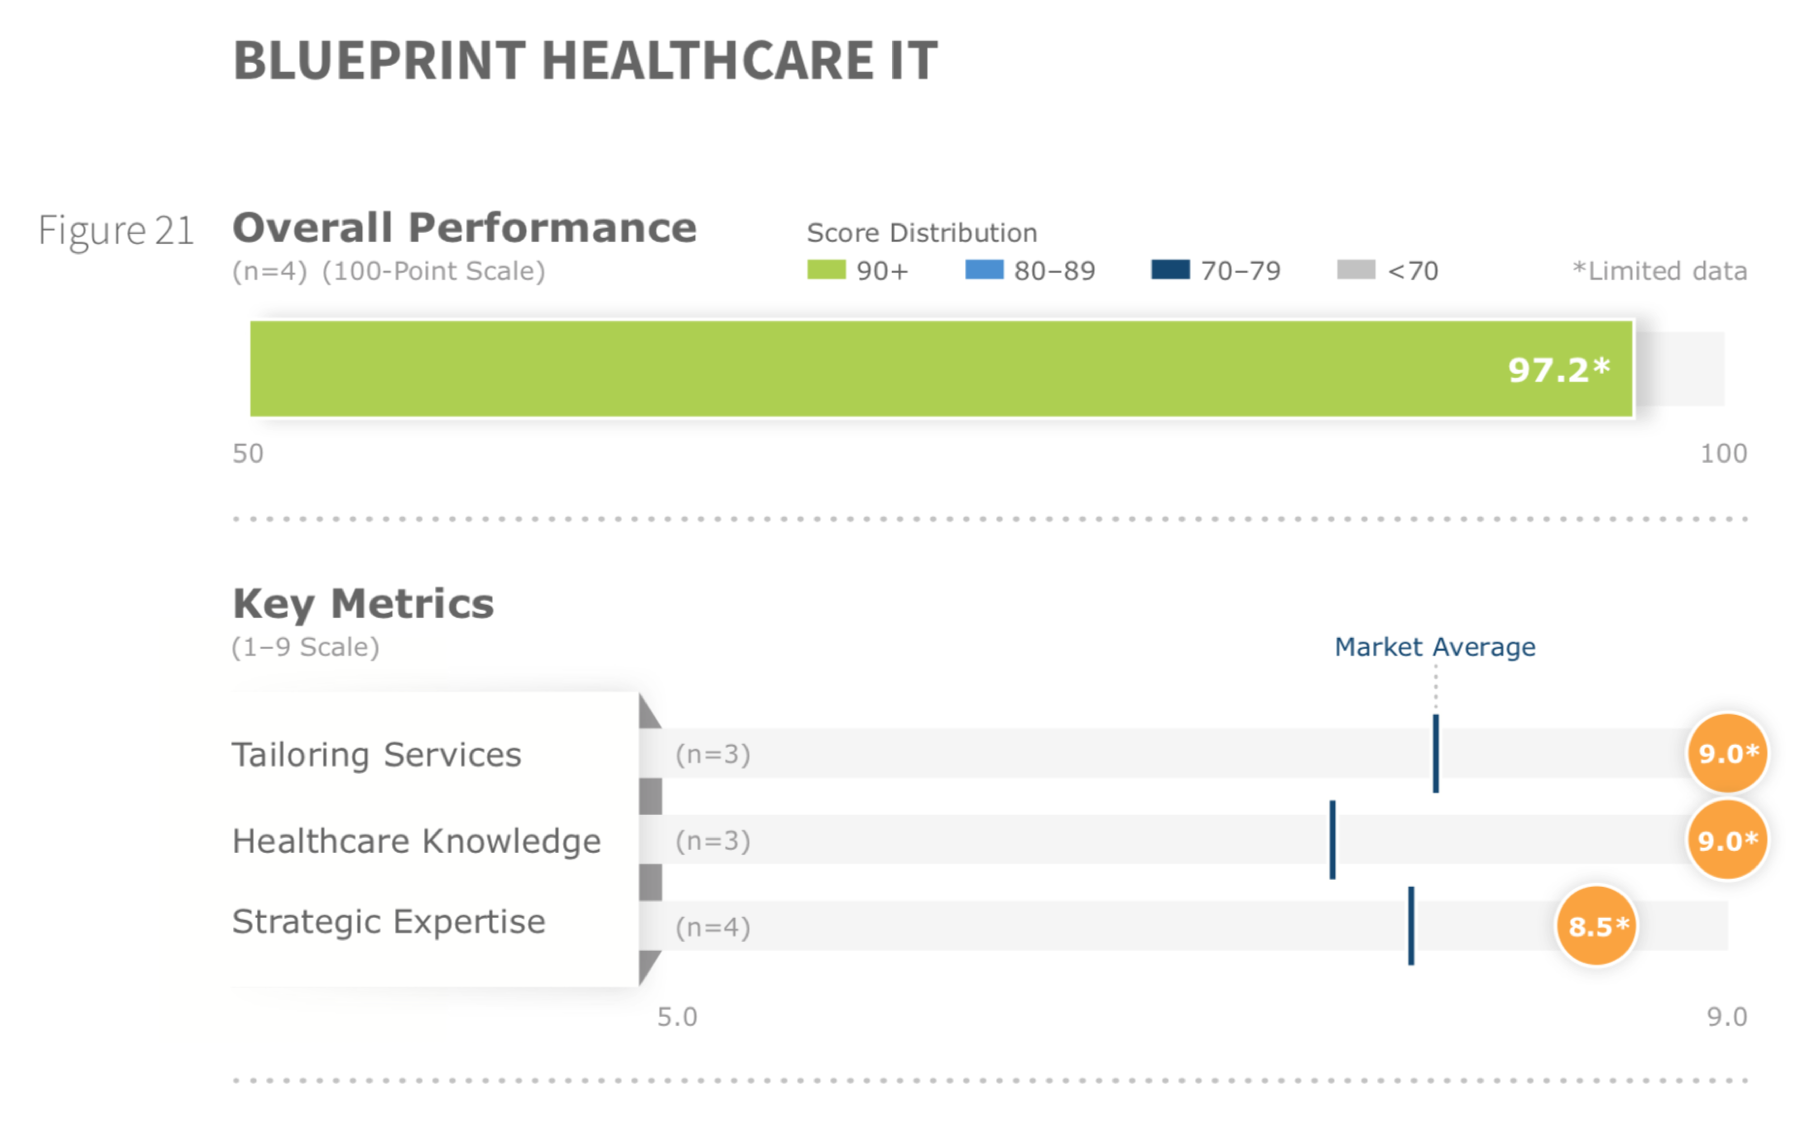Select the Tailoring Services metric label
The height and width of the screenshot is (1125, 1818).
377,755
